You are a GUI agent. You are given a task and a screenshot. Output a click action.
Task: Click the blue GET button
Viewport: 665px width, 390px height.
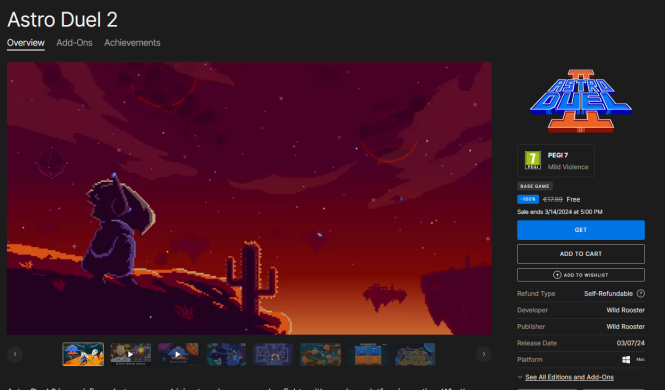tap(581, 230)
